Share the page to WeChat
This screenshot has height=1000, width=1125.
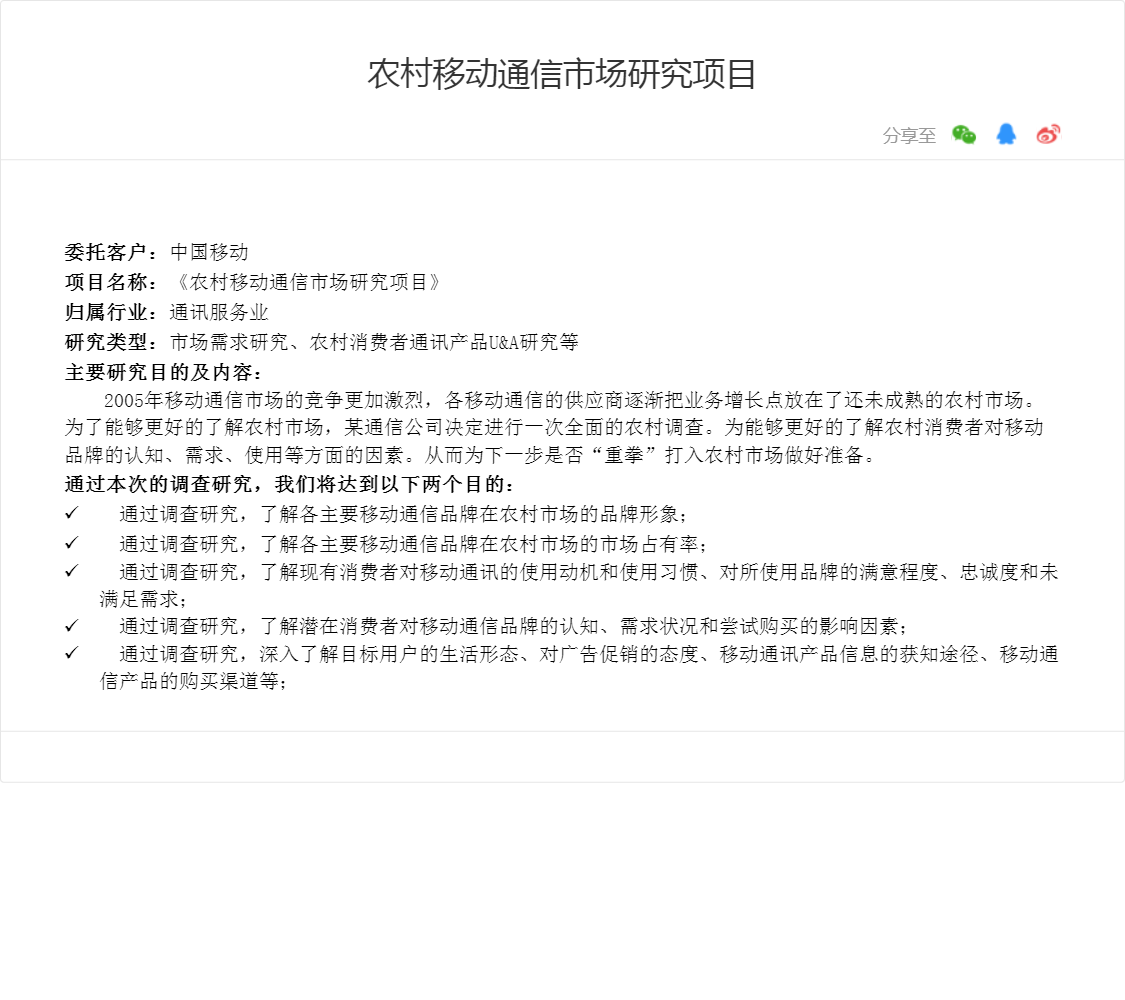click(x=964, y=134)
